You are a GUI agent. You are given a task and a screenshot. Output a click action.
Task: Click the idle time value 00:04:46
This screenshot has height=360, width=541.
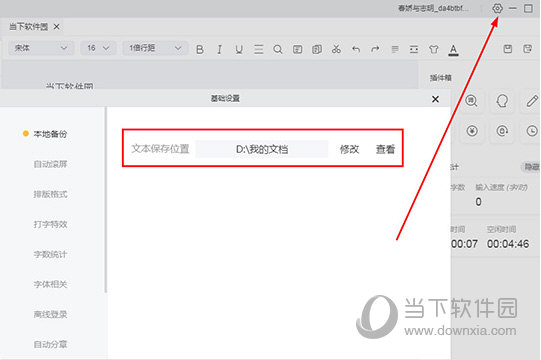[508, 244]
